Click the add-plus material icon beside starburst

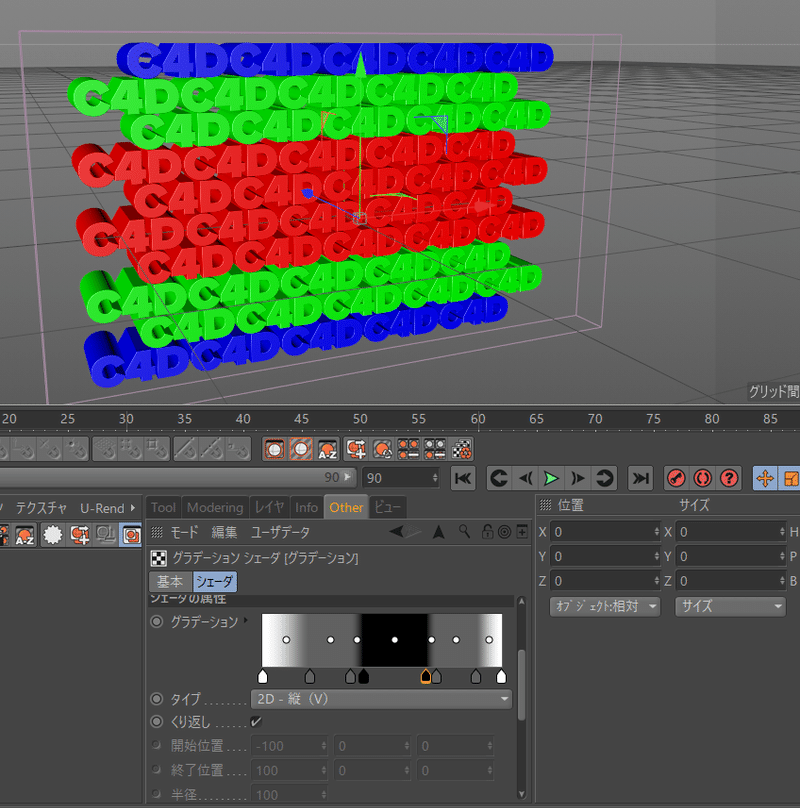click(80, 535)
